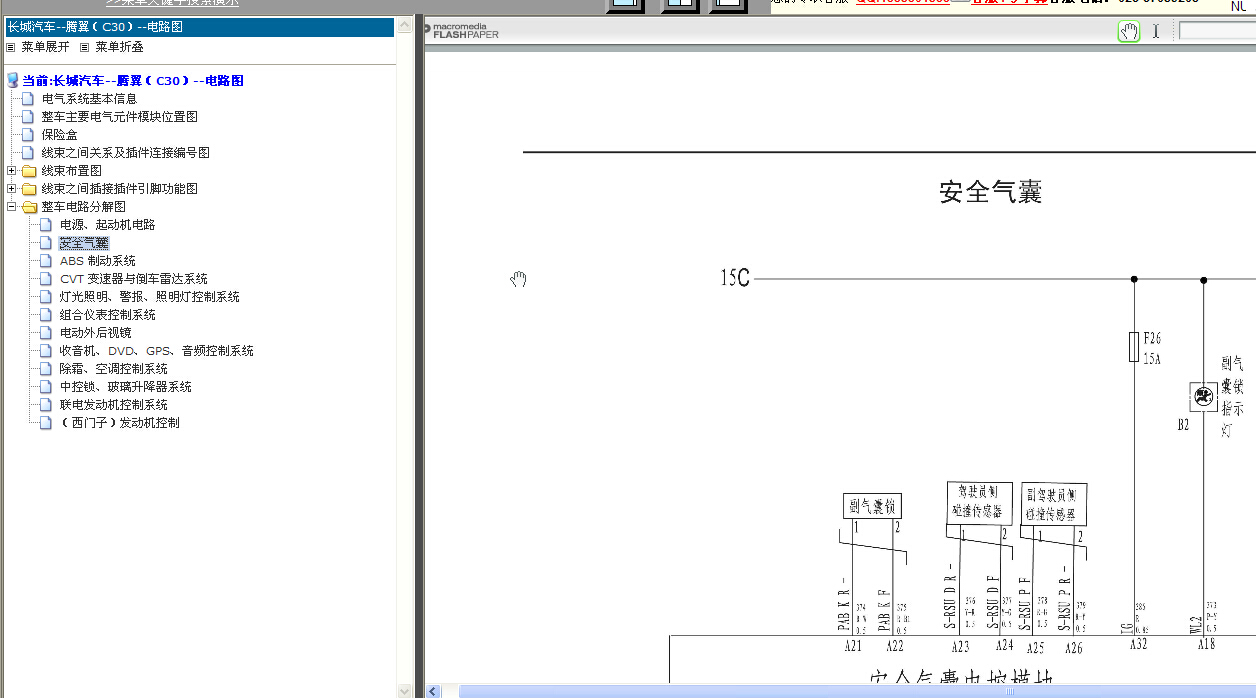Click the page icon beside 除霜、空调控制系统

(44, 369)
